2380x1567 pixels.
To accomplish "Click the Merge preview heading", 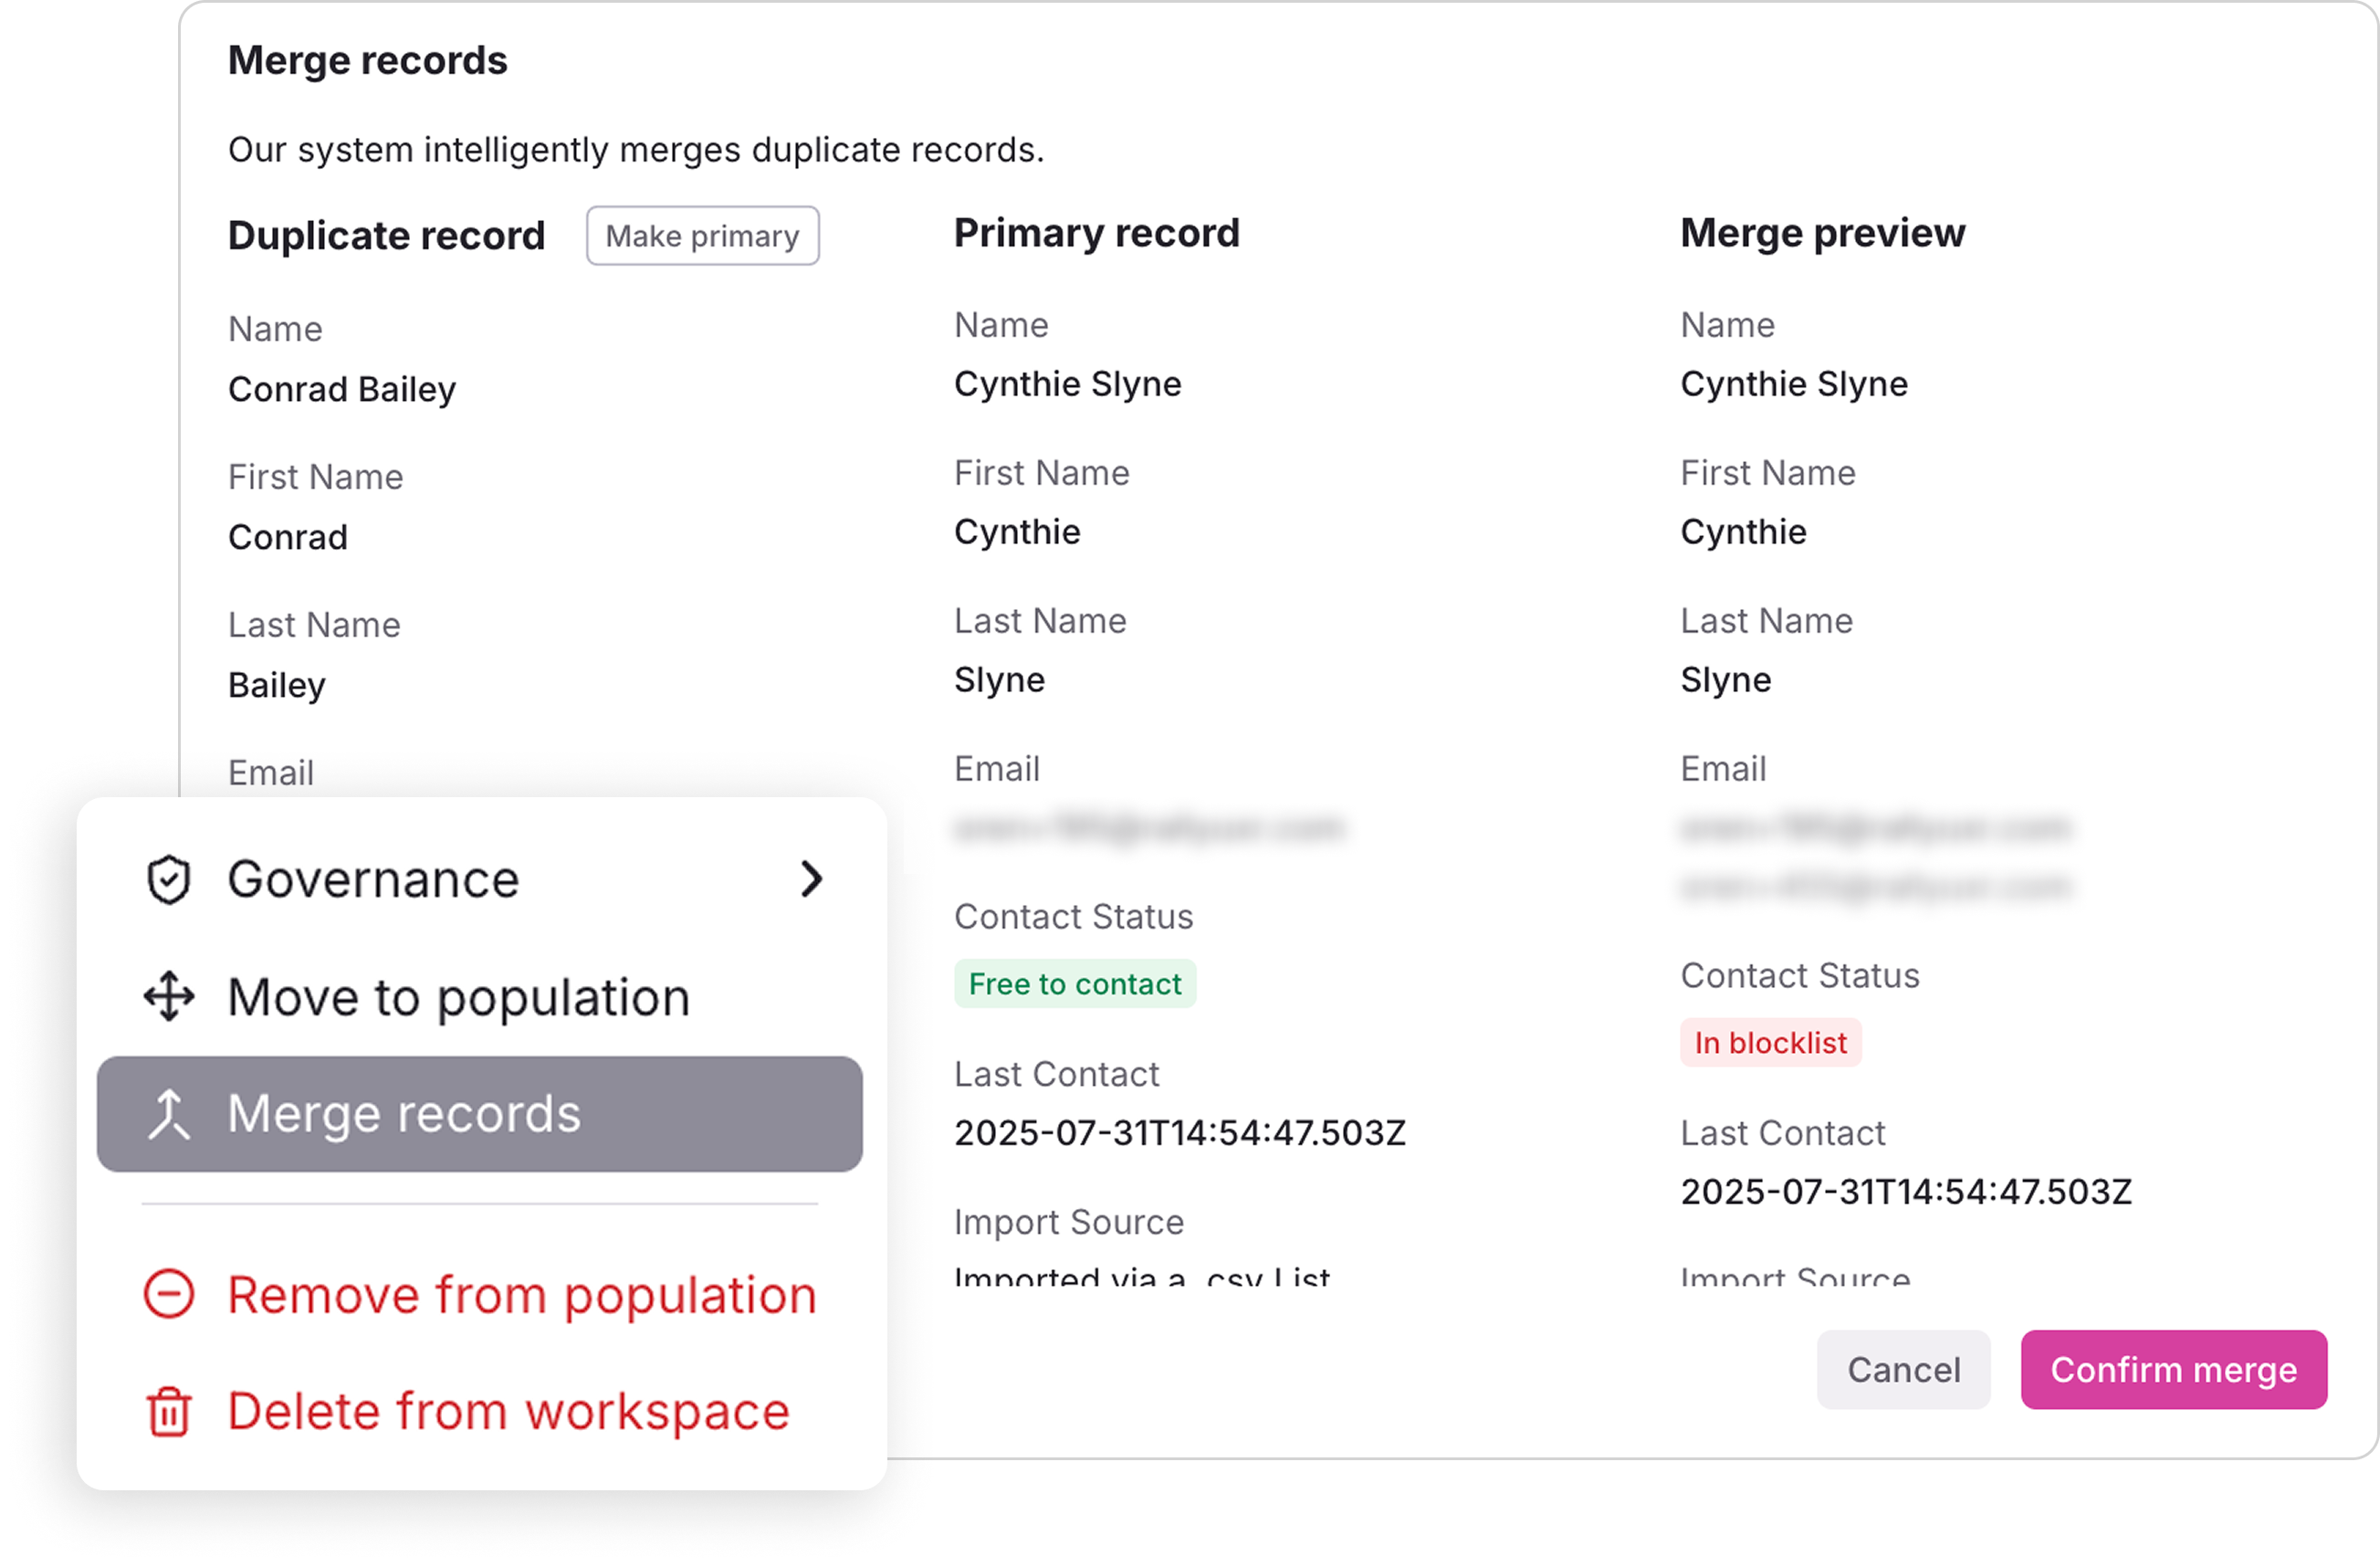I will (x=1822, y=233).
